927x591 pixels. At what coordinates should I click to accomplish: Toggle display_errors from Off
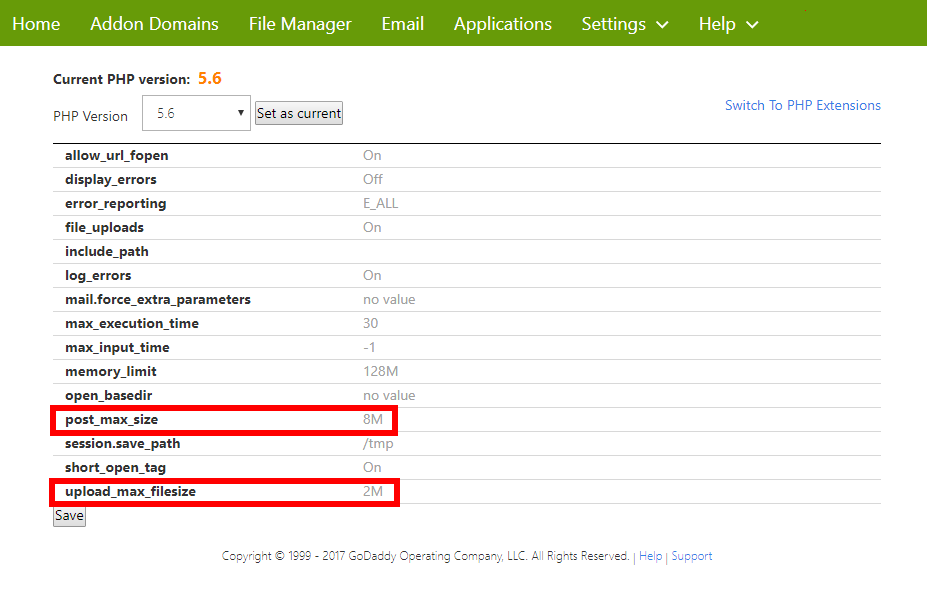(371, 179)
